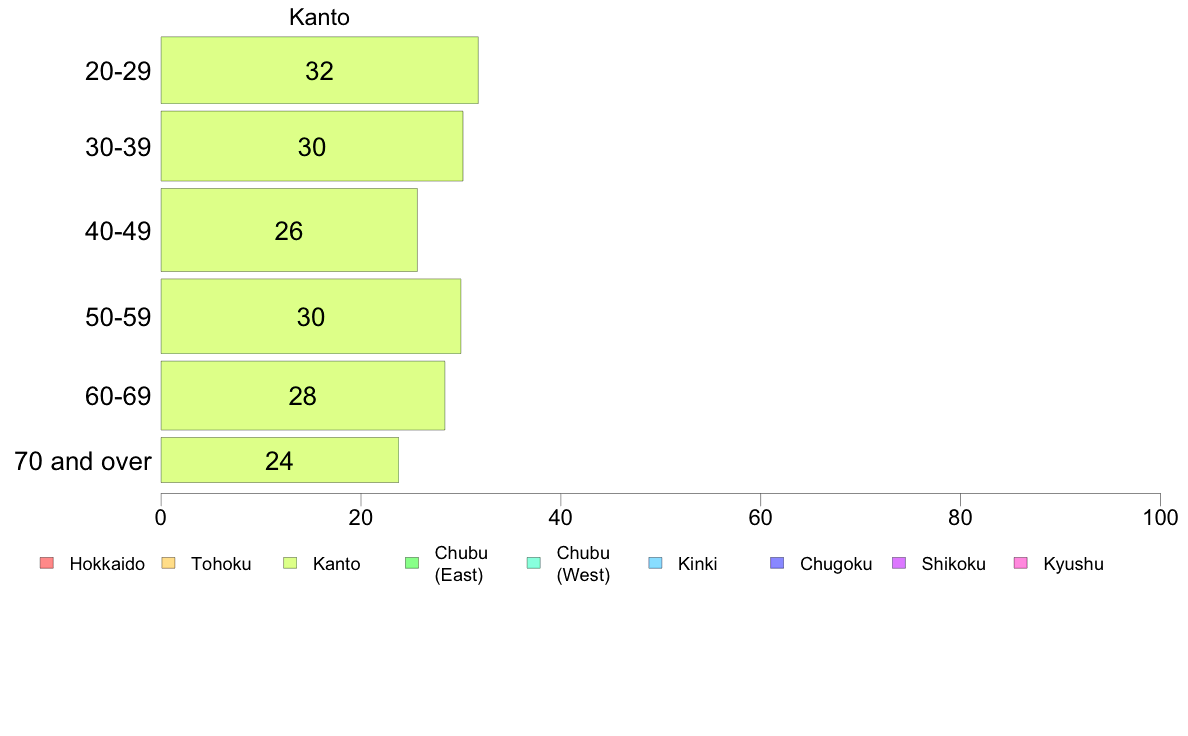Select the 70 and over bar
The height and width of the screenshot is (736, 1188).
[x=280, y=460]
